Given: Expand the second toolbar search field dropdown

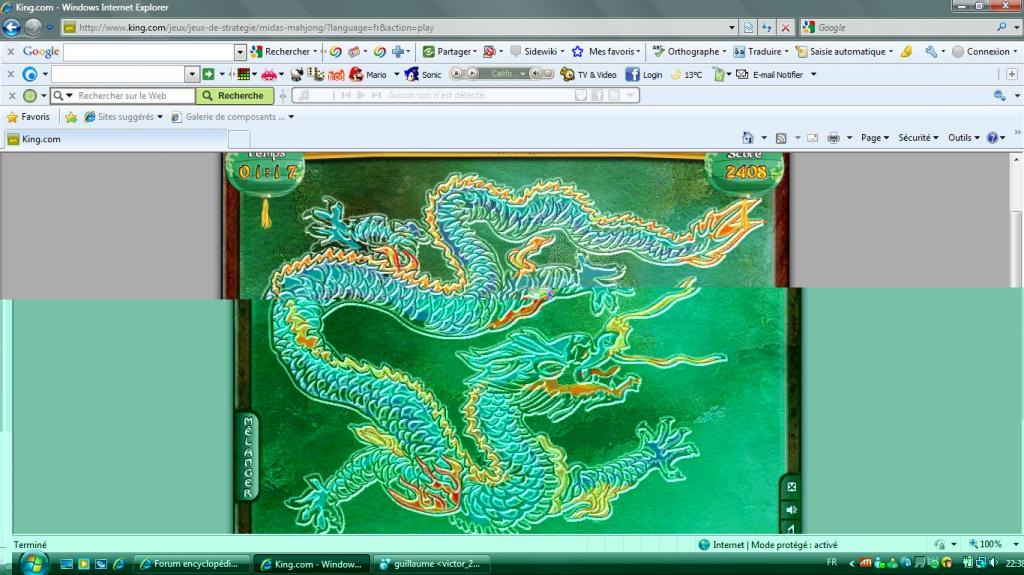Looking at the screenshot, I should tap(191, 74).
